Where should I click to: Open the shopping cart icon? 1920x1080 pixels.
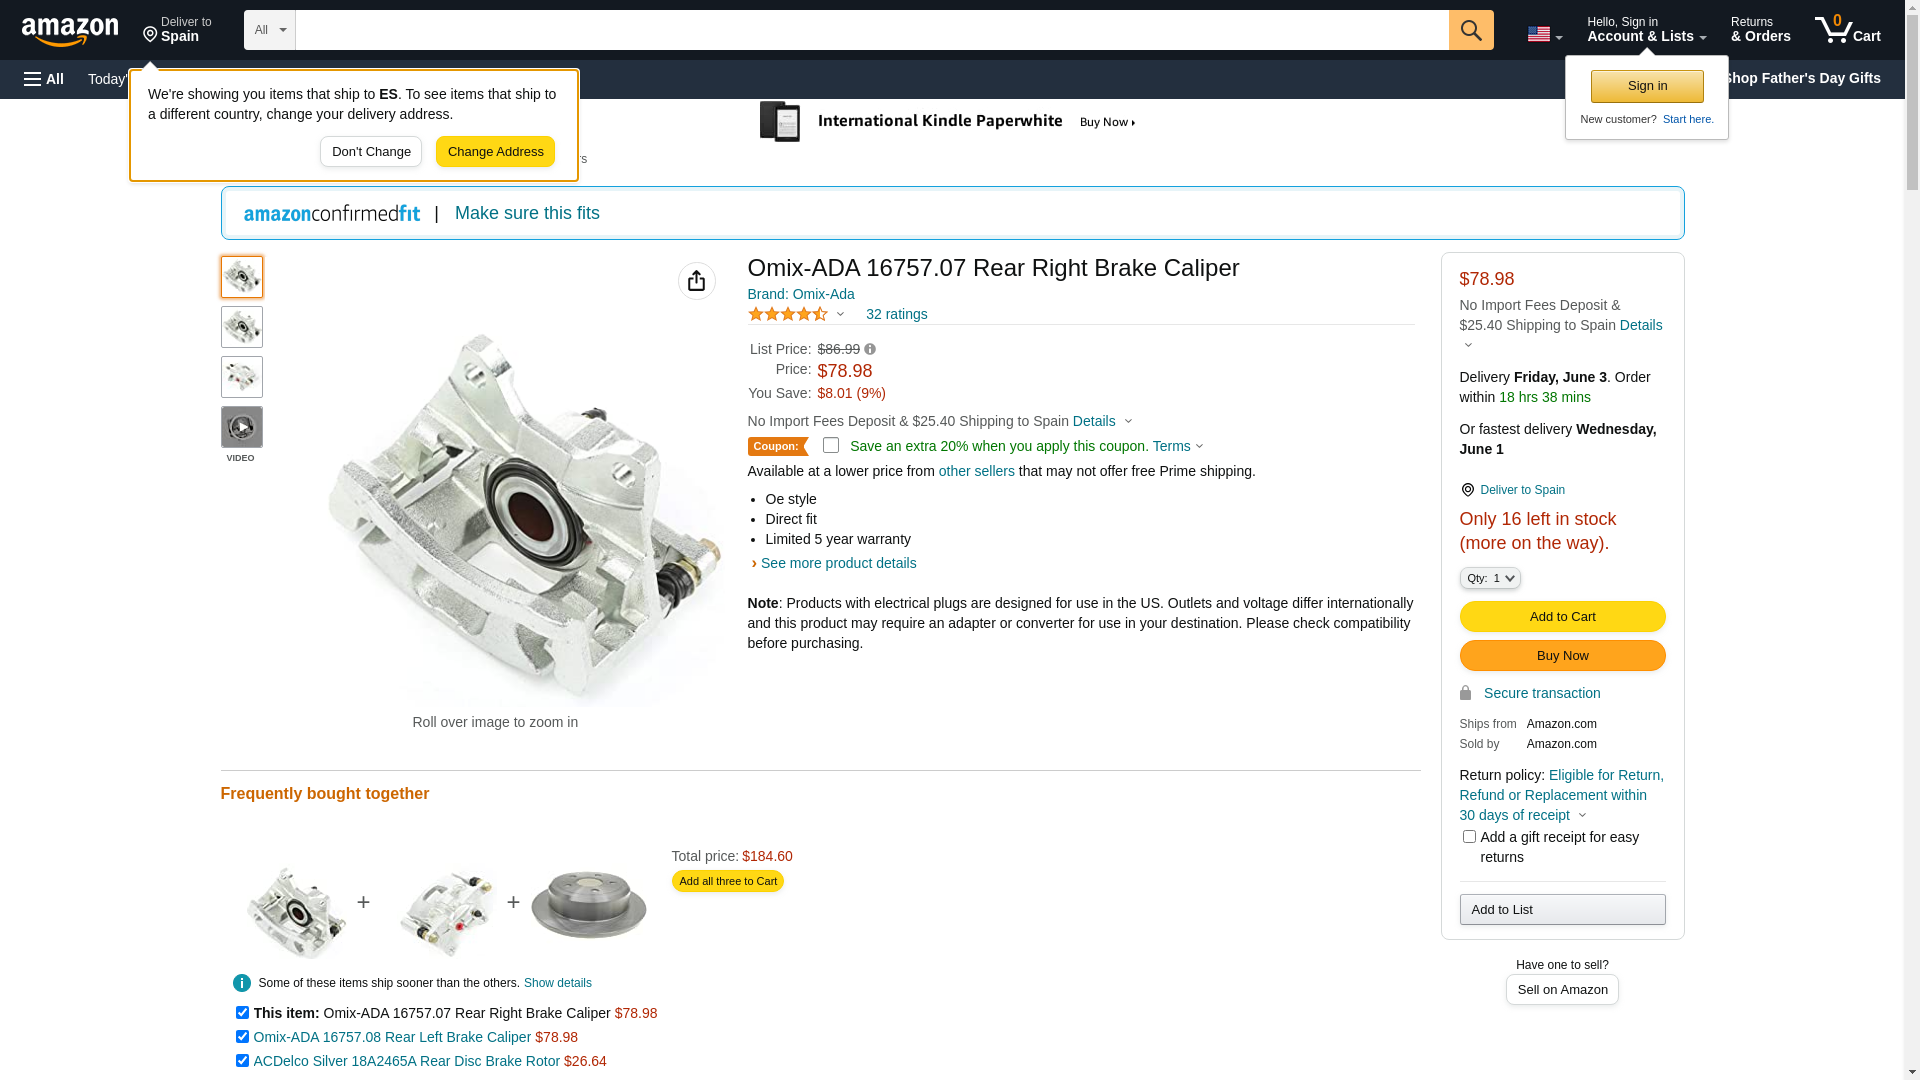[x=1847, y=30]
